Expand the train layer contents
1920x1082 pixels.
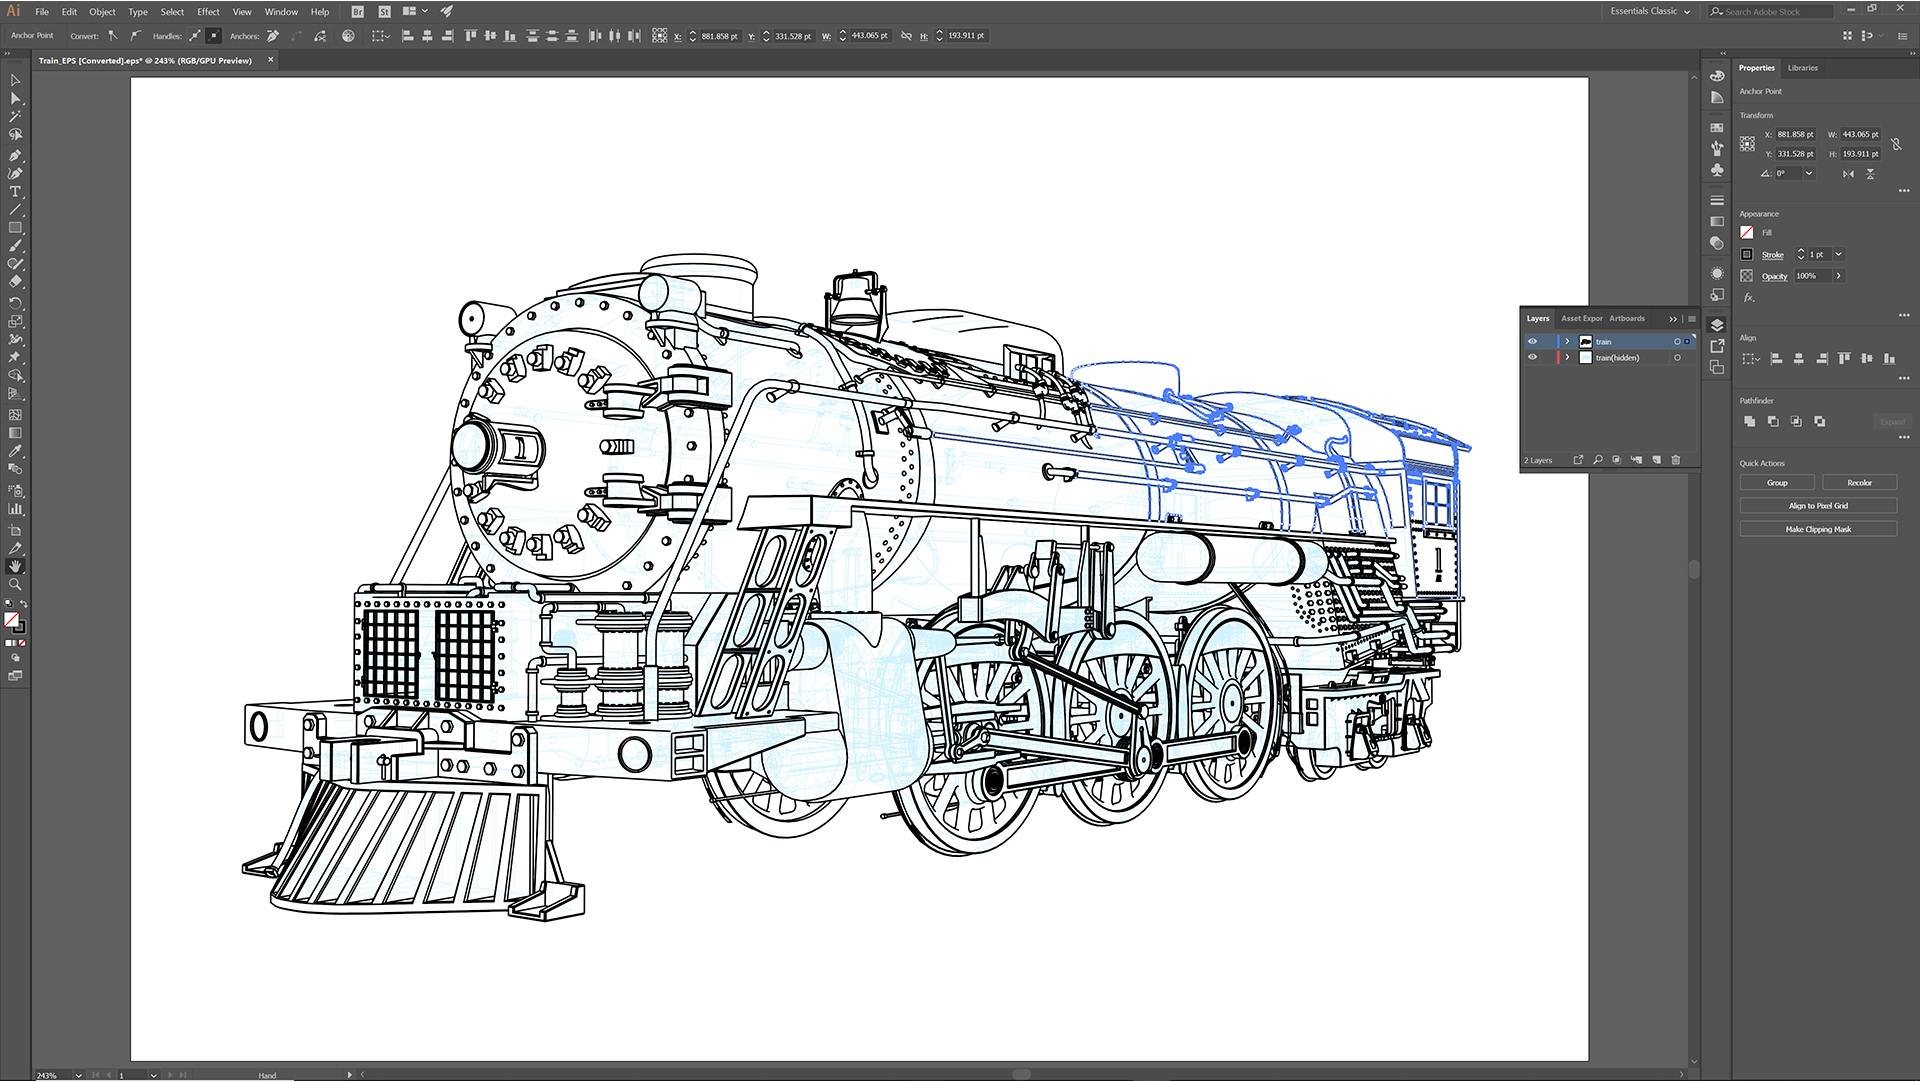coord(1567,341)
